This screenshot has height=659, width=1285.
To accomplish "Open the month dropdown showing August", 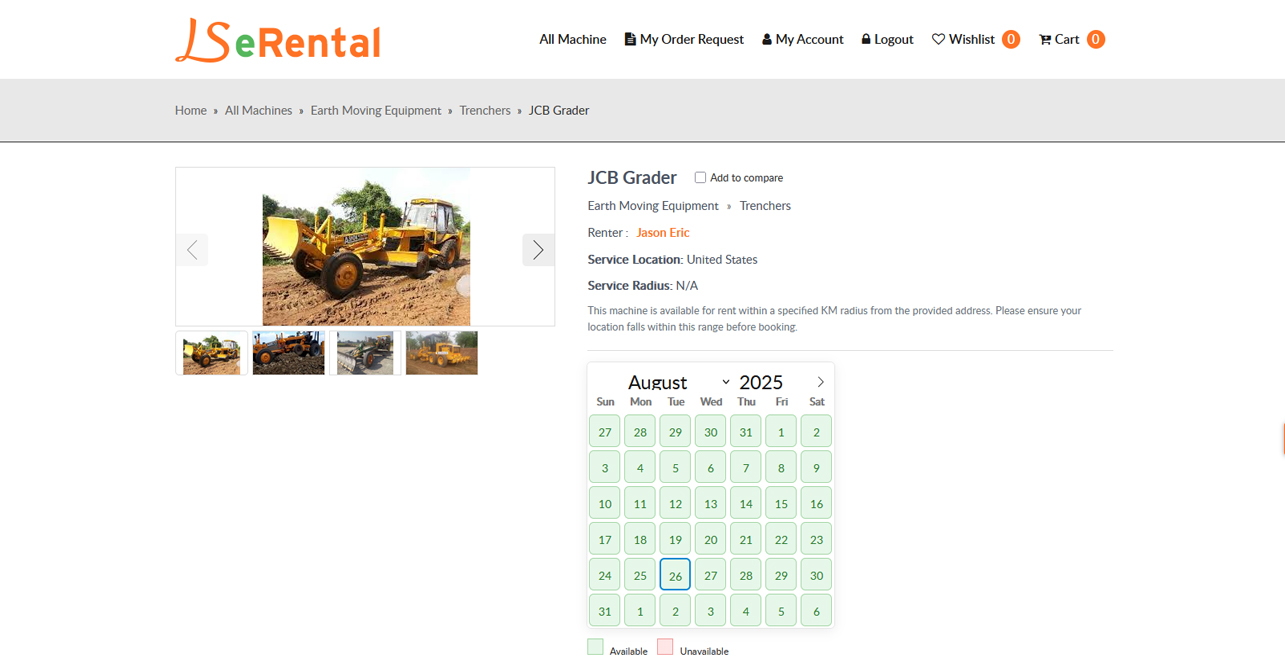I will coord(678,382).
